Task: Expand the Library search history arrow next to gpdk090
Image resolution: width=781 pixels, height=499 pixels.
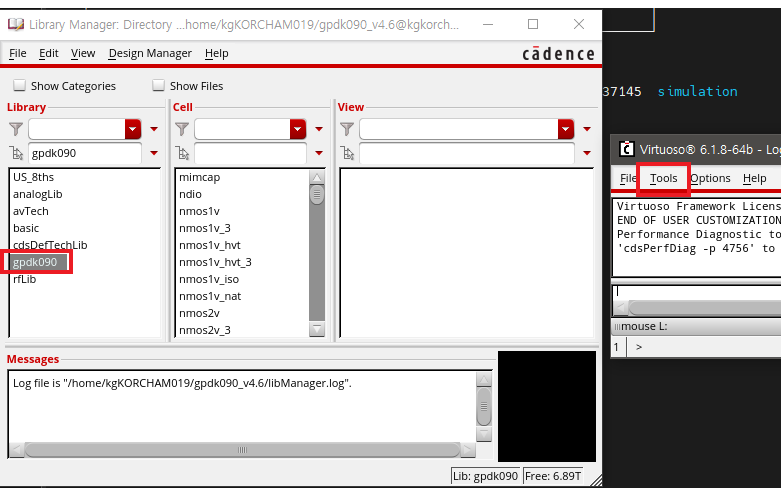Action: (154, 153)
